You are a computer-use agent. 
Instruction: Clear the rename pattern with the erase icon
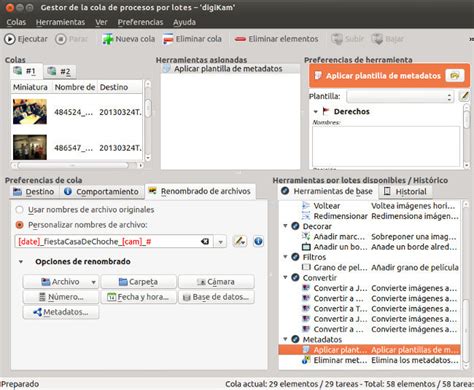click(x=205, y=241)
